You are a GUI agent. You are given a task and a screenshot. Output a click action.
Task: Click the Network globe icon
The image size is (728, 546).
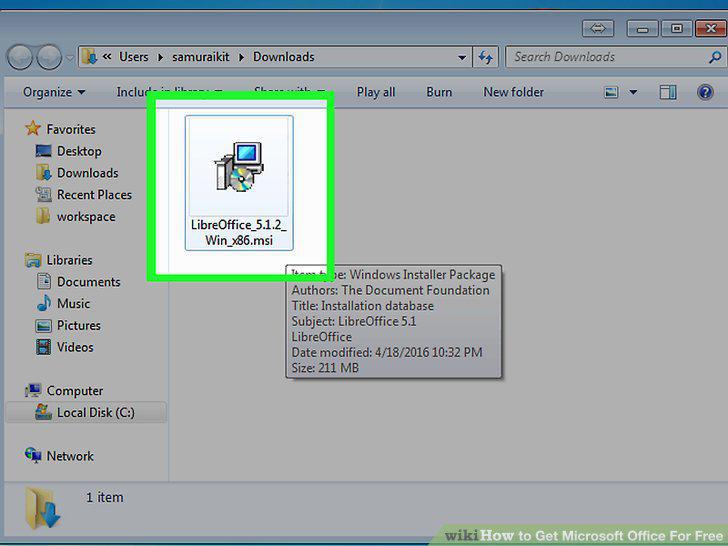(33, 455)
